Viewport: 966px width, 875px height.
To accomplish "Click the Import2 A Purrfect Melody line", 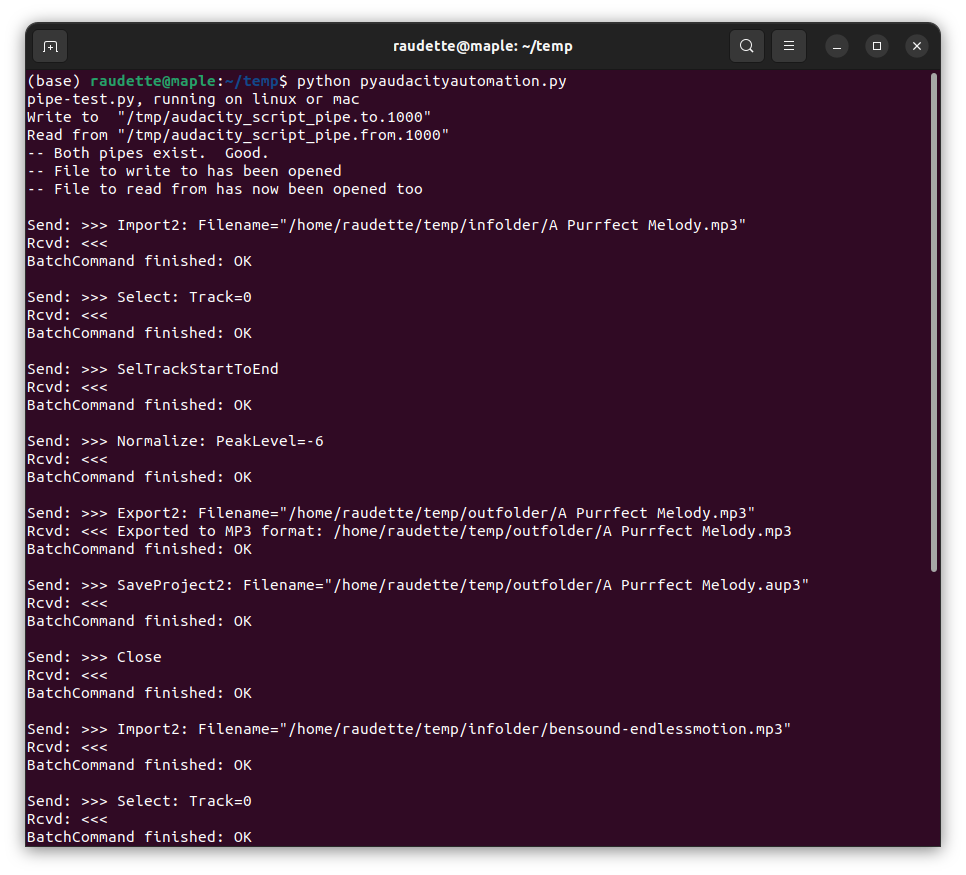I will tap(386, 225).
